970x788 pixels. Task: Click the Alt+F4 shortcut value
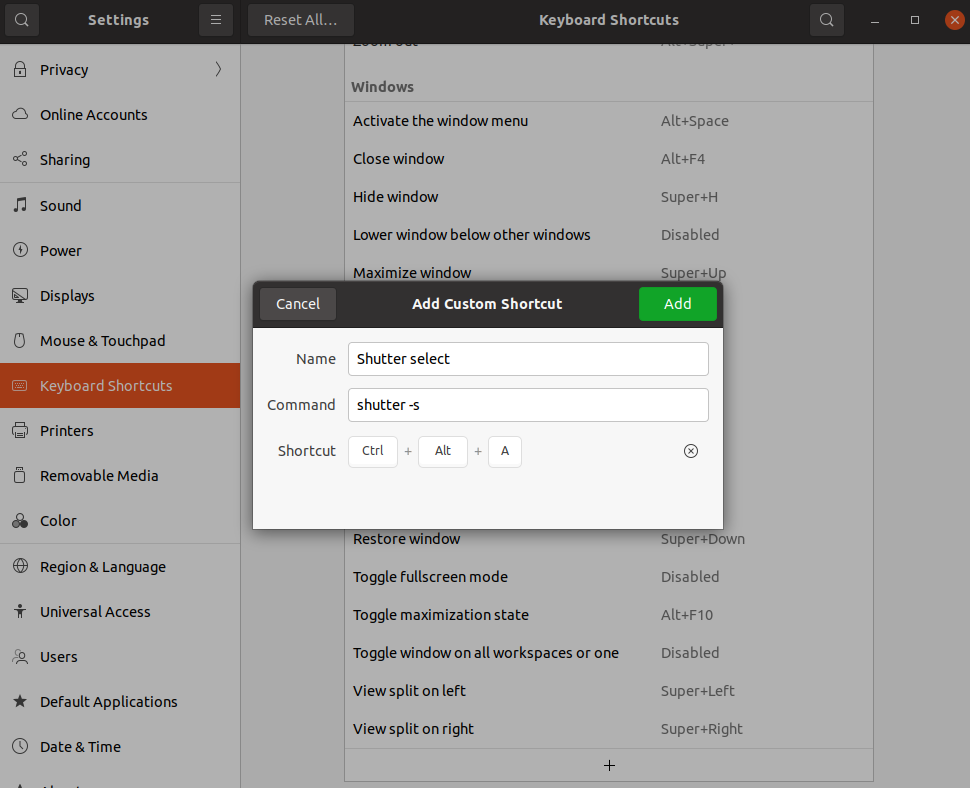(x=682, y=159)
